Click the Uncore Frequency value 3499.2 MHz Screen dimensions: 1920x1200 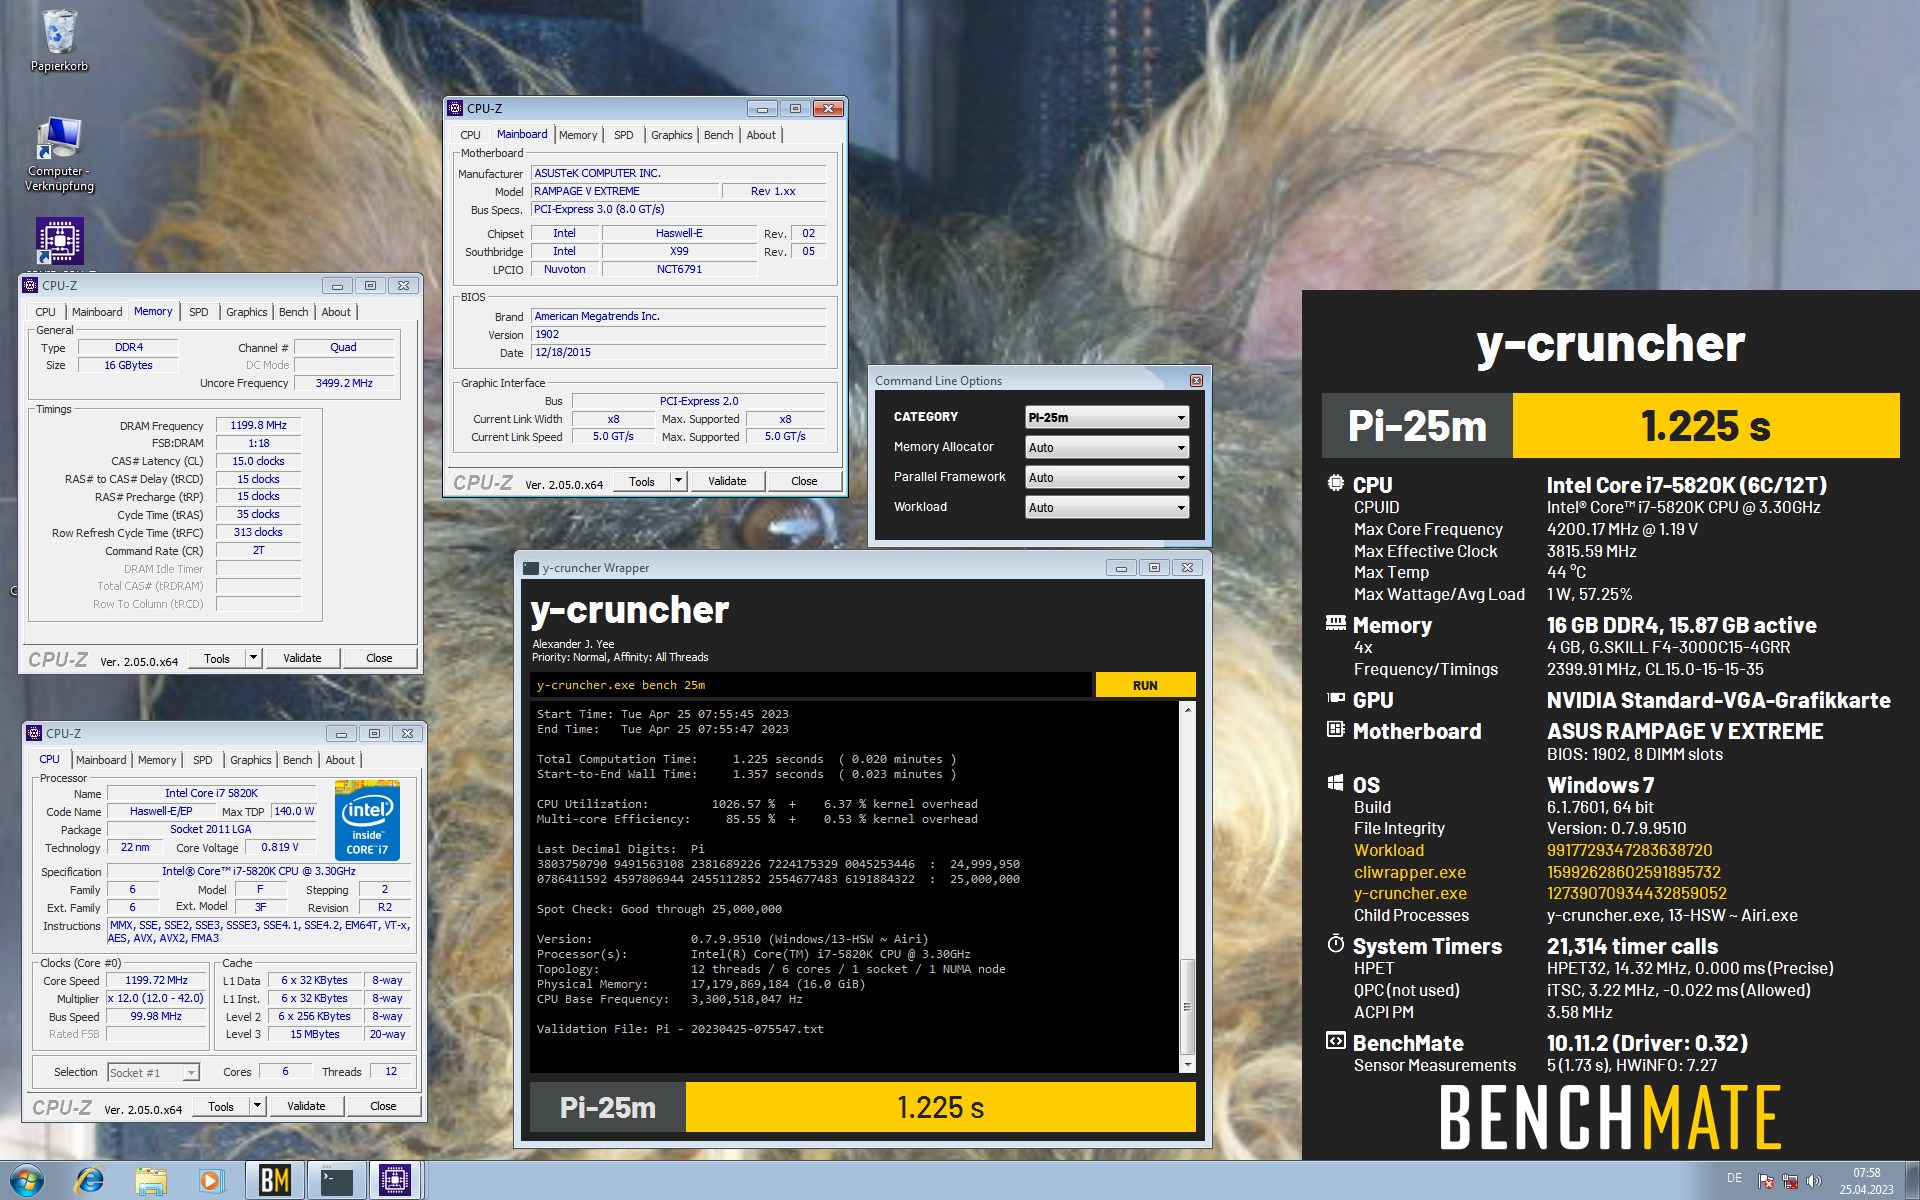[x=344, y=383]
